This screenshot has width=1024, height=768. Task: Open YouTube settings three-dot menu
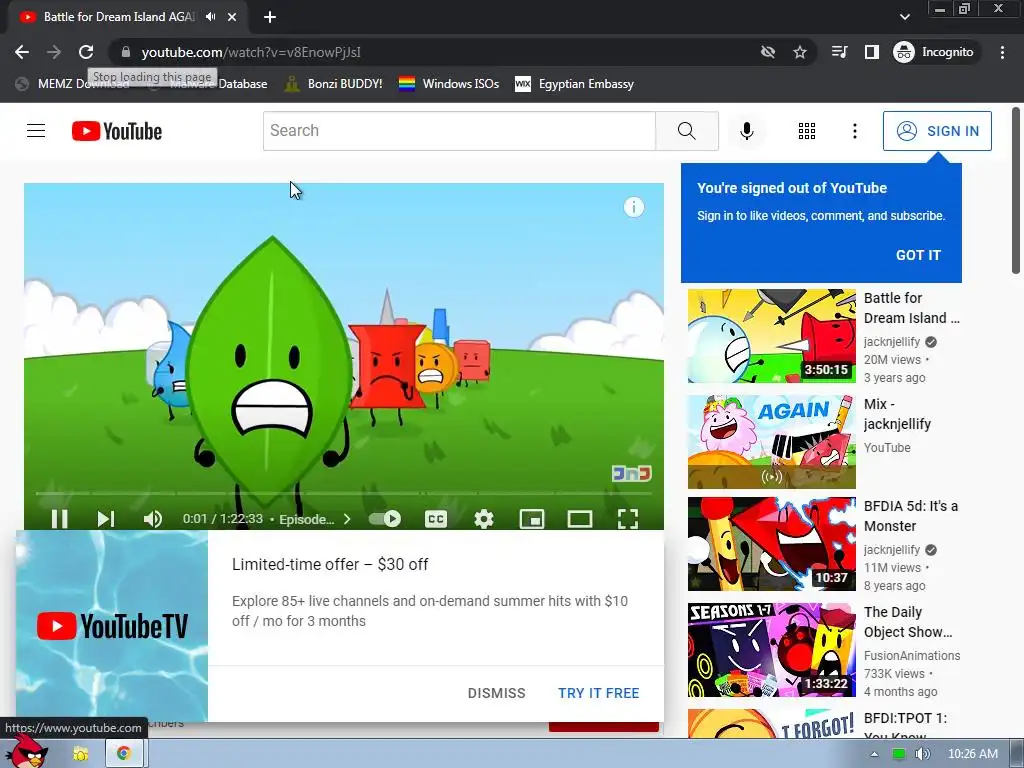855,131
